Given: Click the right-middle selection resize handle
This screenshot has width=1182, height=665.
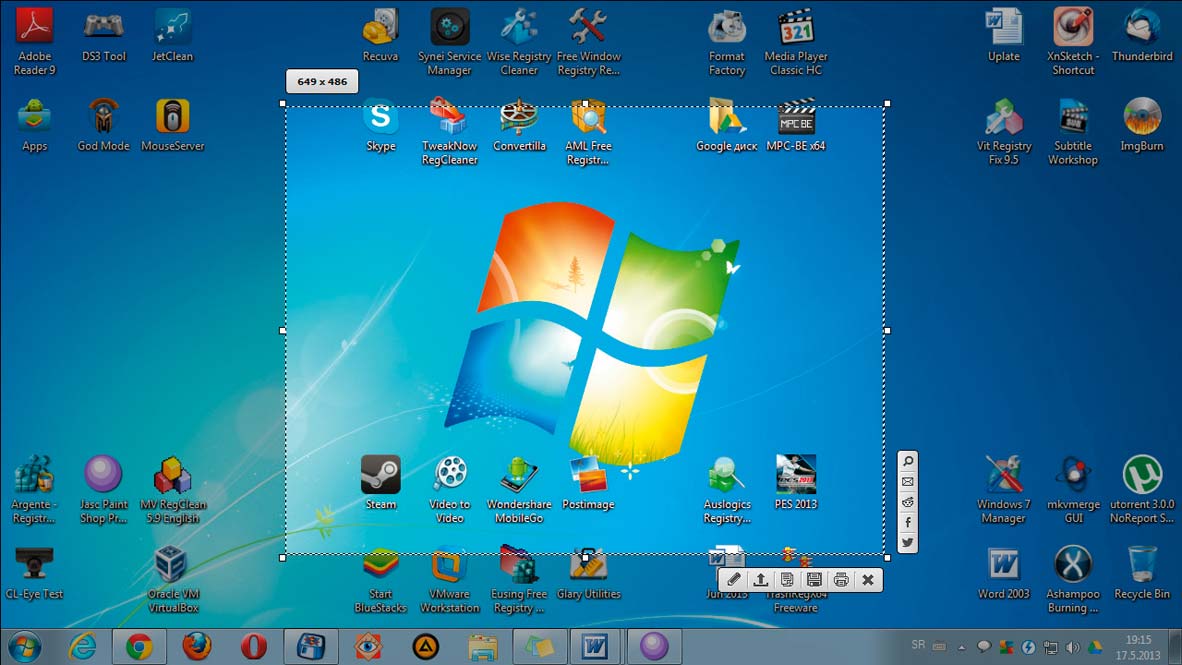Looking at the screenshot, I should coord(887,330).
